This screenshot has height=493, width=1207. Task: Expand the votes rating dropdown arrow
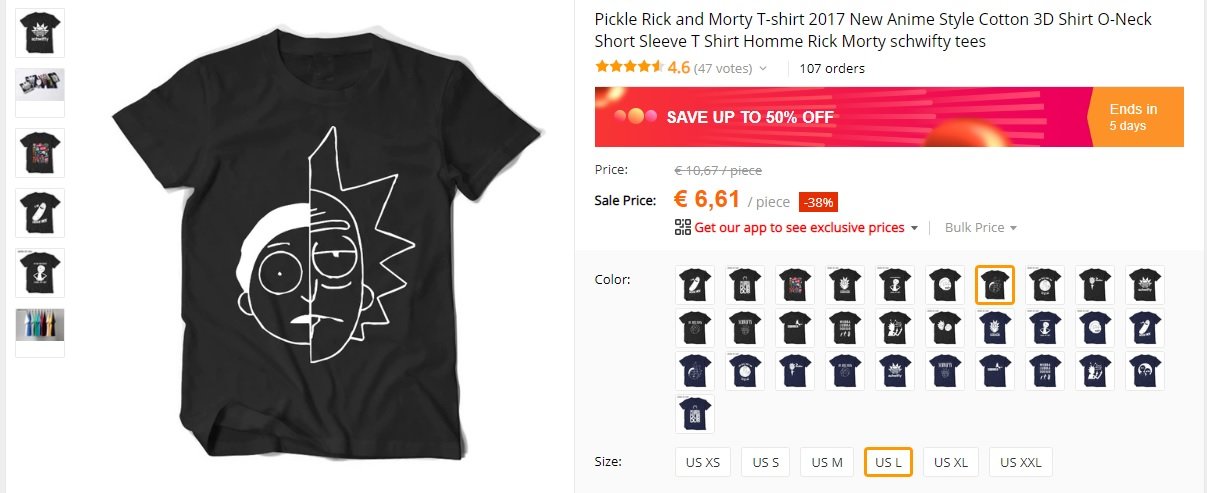click(763, 69)
